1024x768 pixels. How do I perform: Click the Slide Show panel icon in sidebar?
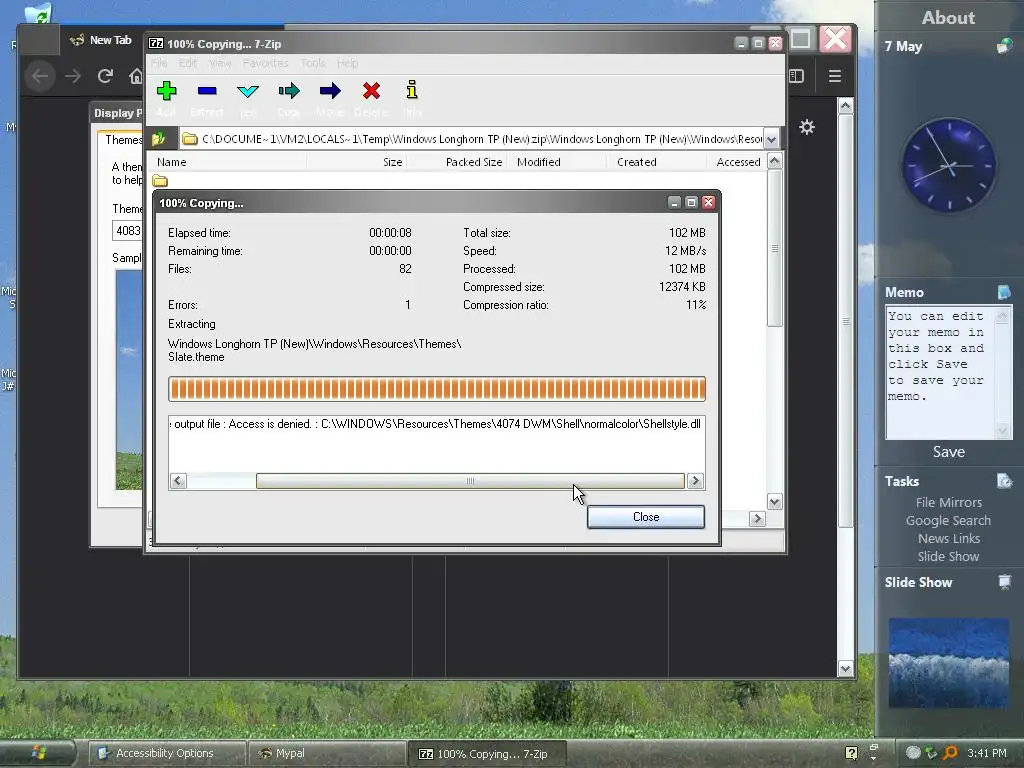(1004, 582)
